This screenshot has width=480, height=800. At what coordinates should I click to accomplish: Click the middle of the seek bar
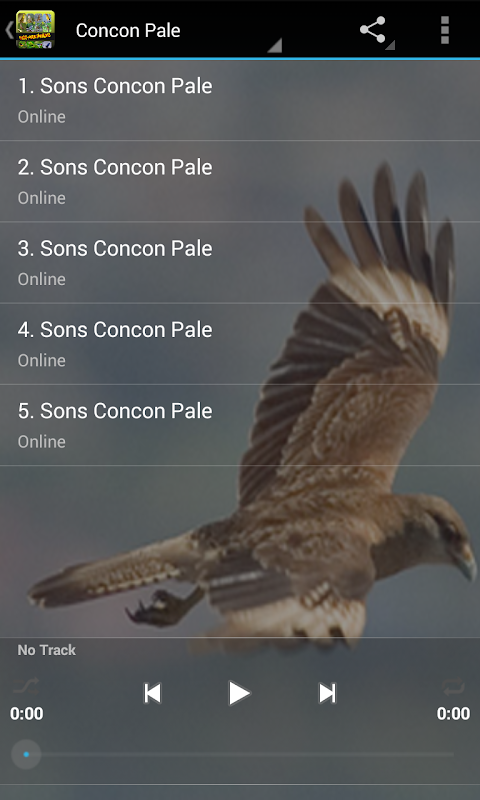240,754
